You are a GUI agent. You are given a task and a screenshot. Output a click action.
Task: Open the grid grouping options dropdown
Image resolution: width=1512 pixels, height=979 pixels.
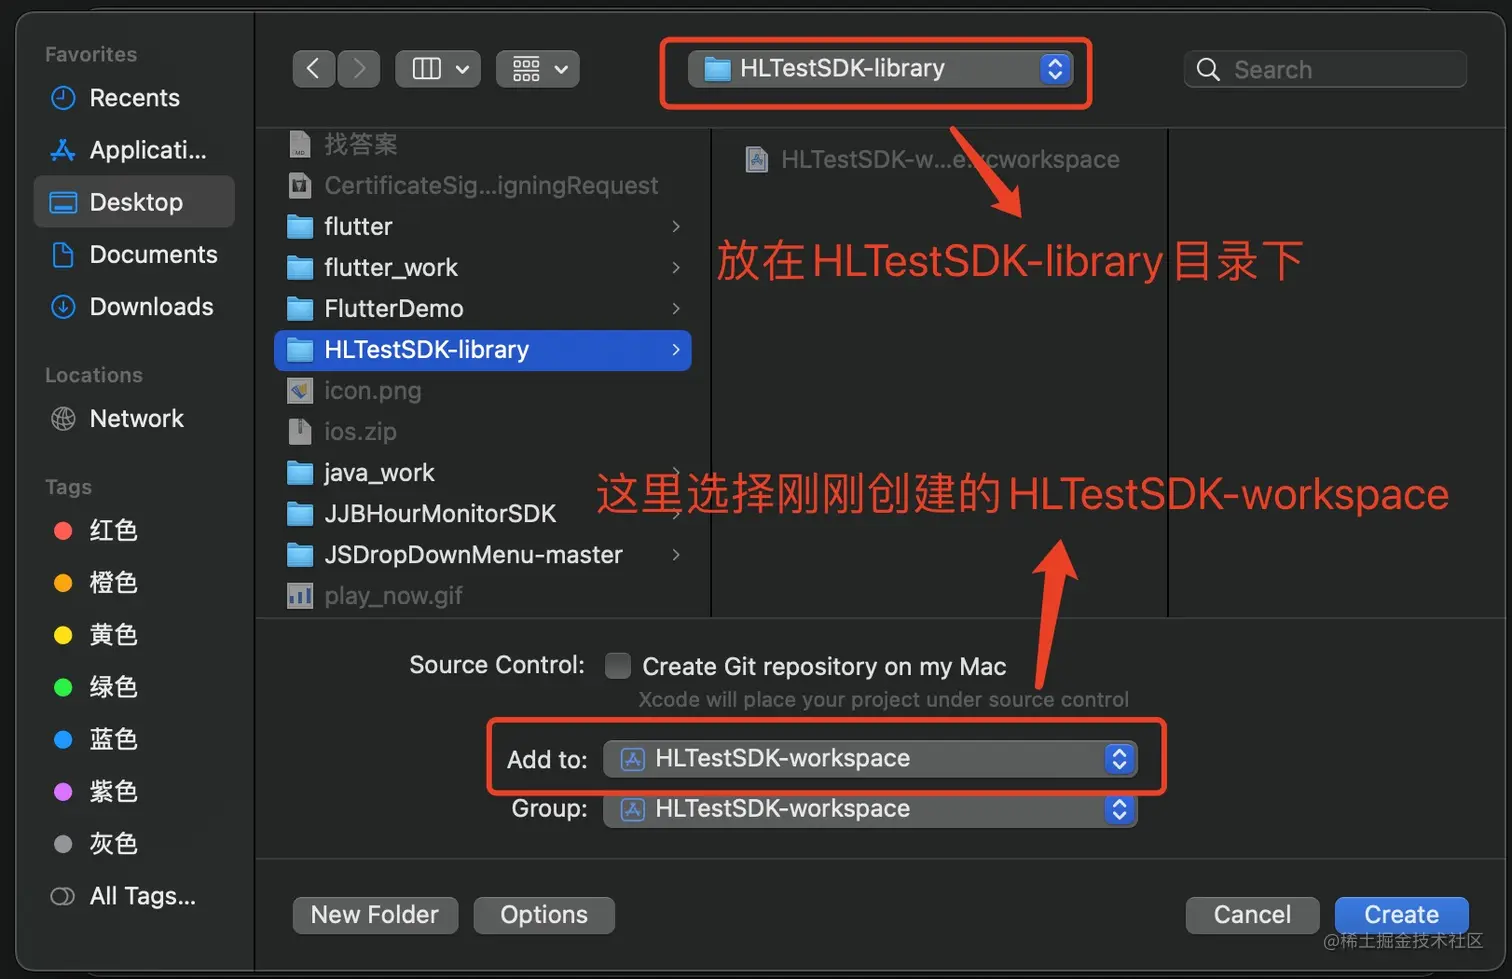538,69
